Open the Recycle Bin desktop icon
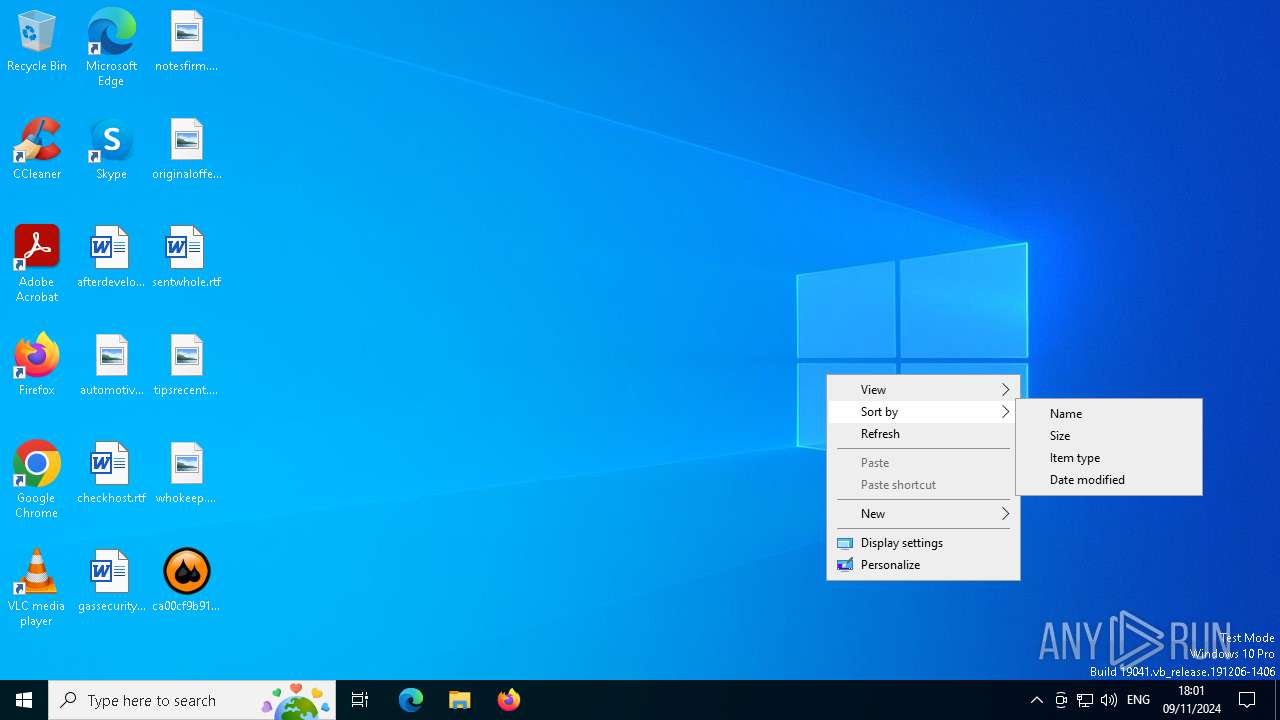Screen dimensions: 1280x720 pos(37,42)
